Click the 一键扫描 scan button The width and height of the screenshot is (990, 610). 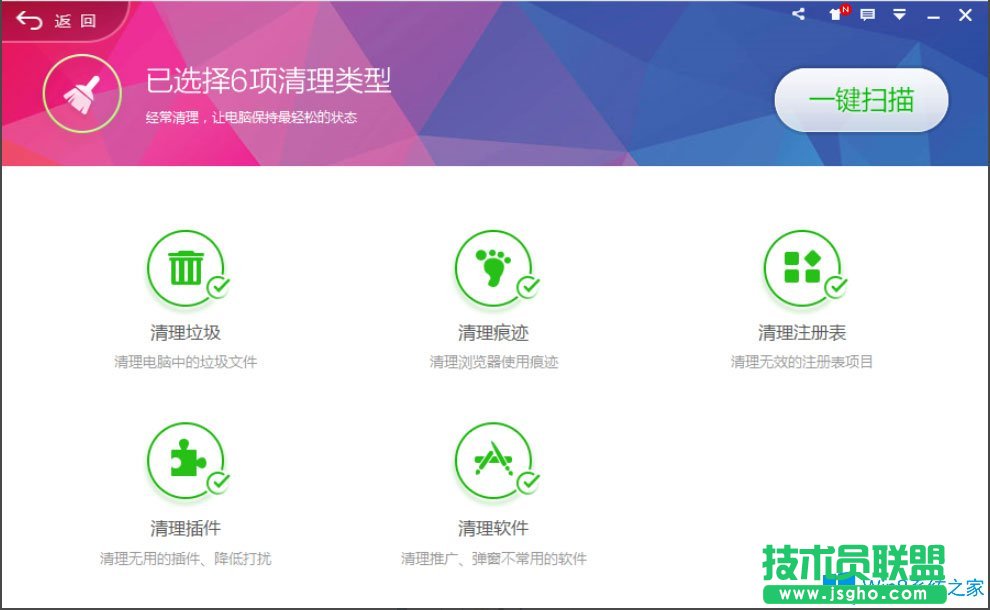(x=862, y=100)
